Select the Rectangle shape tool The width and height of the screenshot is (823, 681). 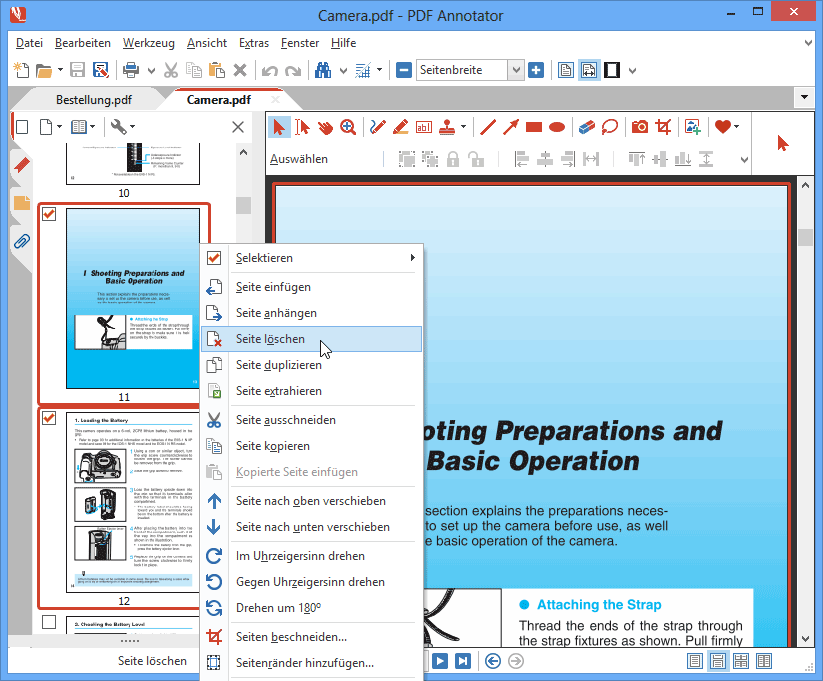pos(532,127)
